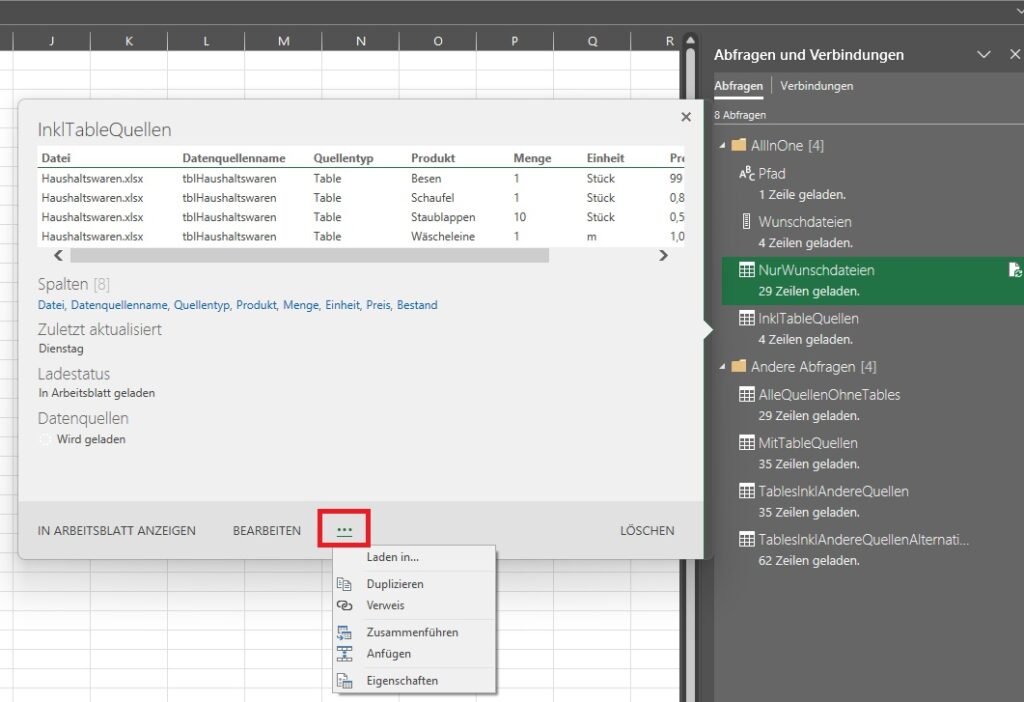Click the Produkt column link
The height and width of the screenshot is (702, 1024).
tap(257, 305)
